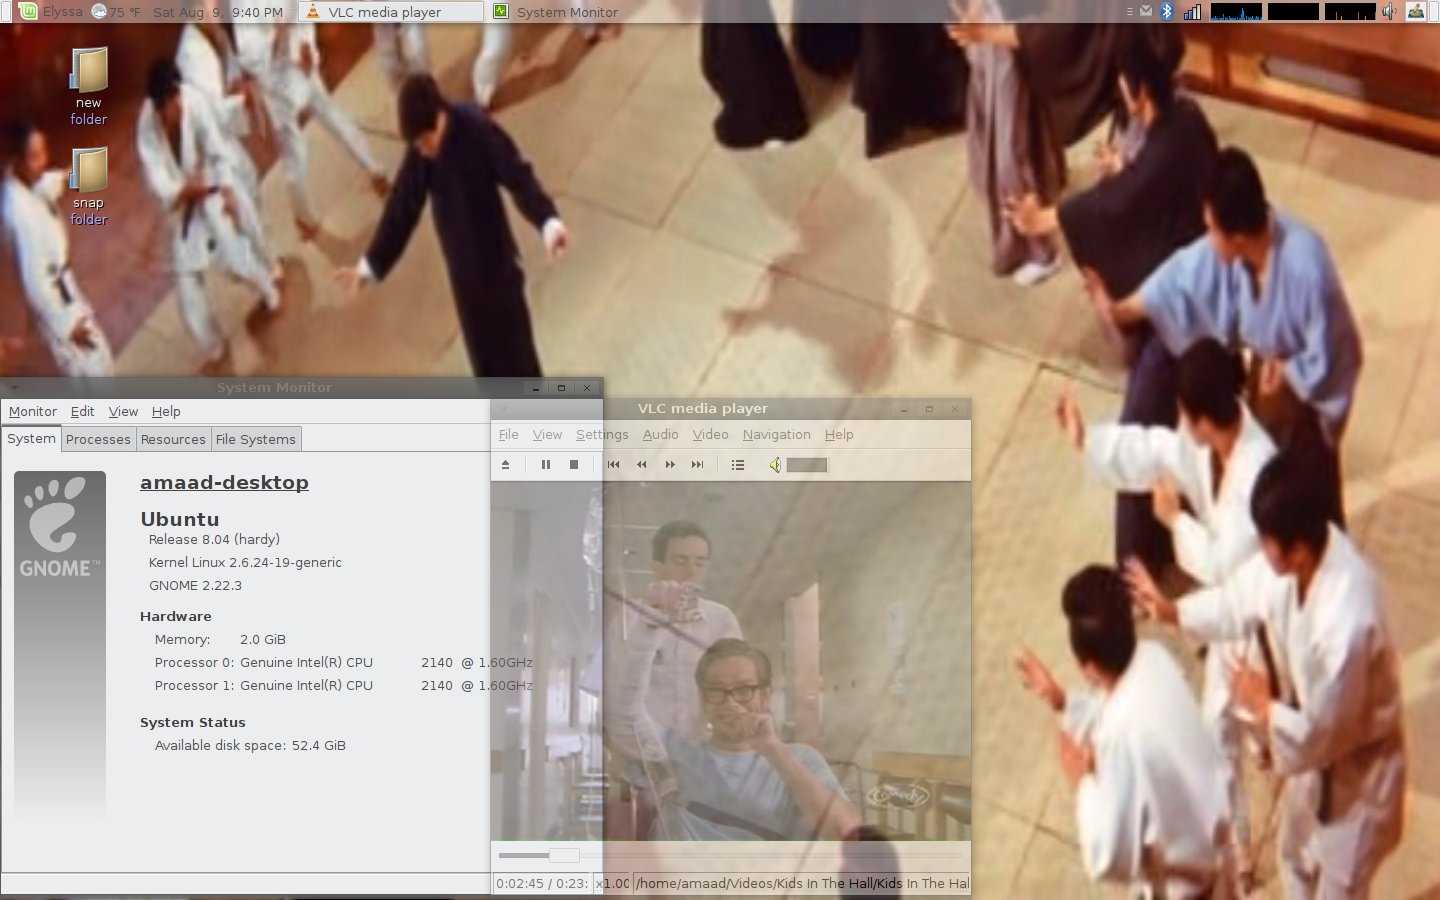Click the Processor 0 row
1440x900 pixels.
pos(343,663)
